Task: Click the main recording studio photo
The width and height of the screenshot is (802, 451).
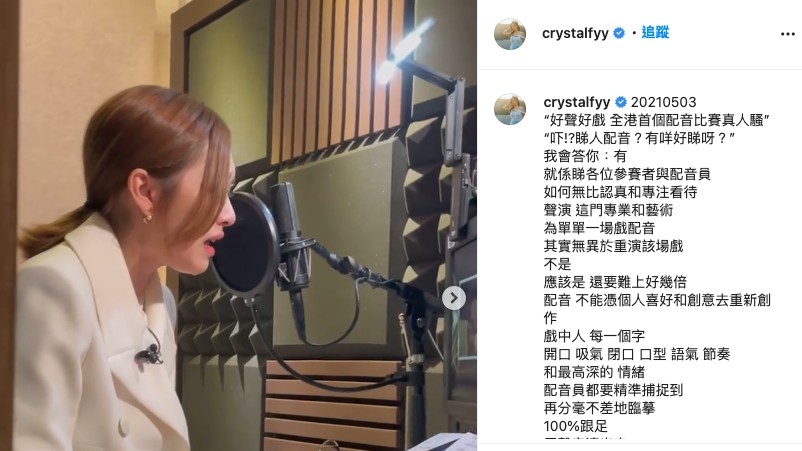Action: [238, 226]
